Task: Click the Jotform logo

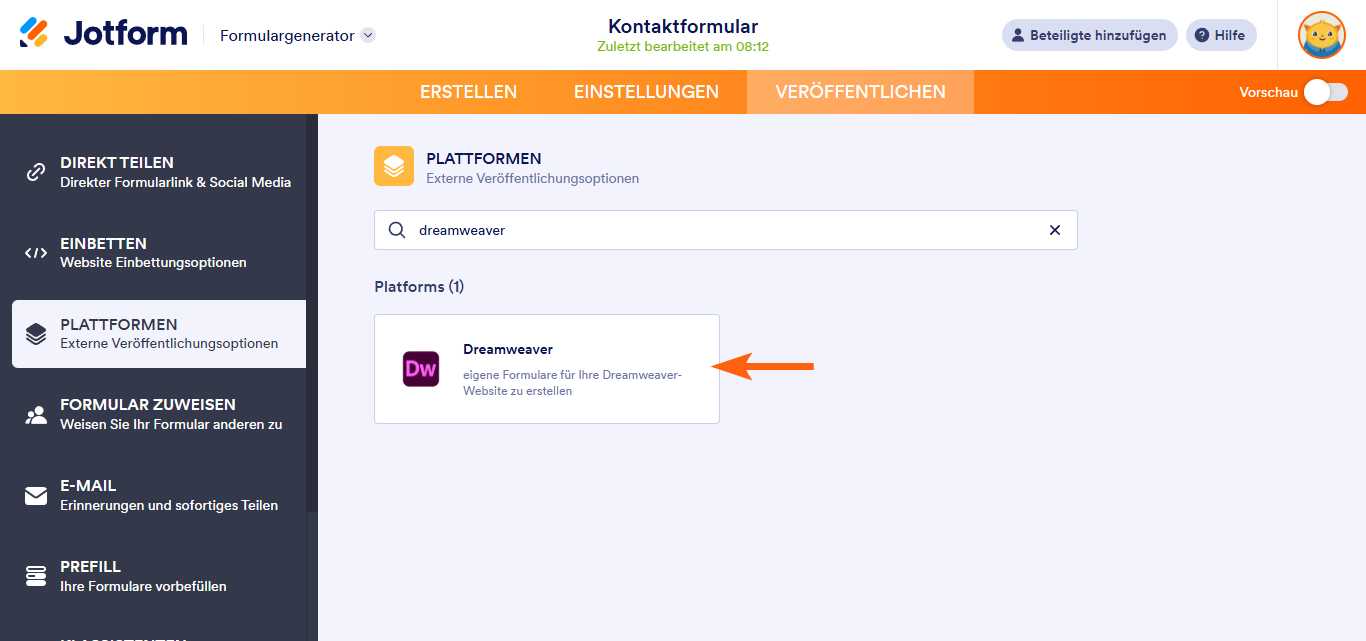Action: [x=103, y=34]
